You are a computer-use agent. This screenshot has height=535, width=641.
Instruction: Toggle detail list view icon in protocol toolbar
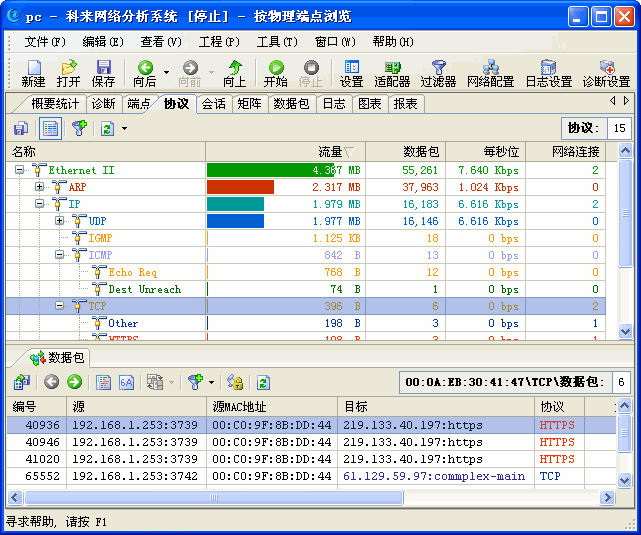click(x=50, y=128)
